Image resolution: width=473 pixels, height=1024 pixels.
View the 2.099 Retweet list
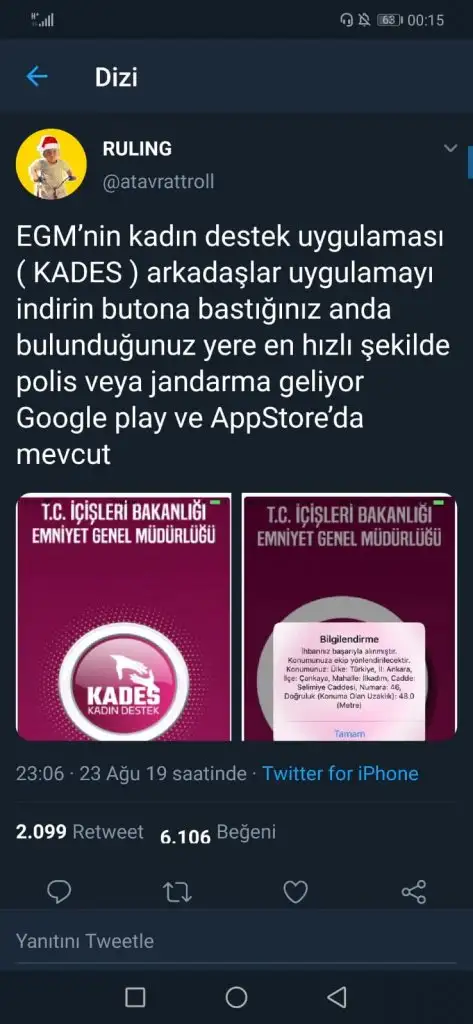80,831
